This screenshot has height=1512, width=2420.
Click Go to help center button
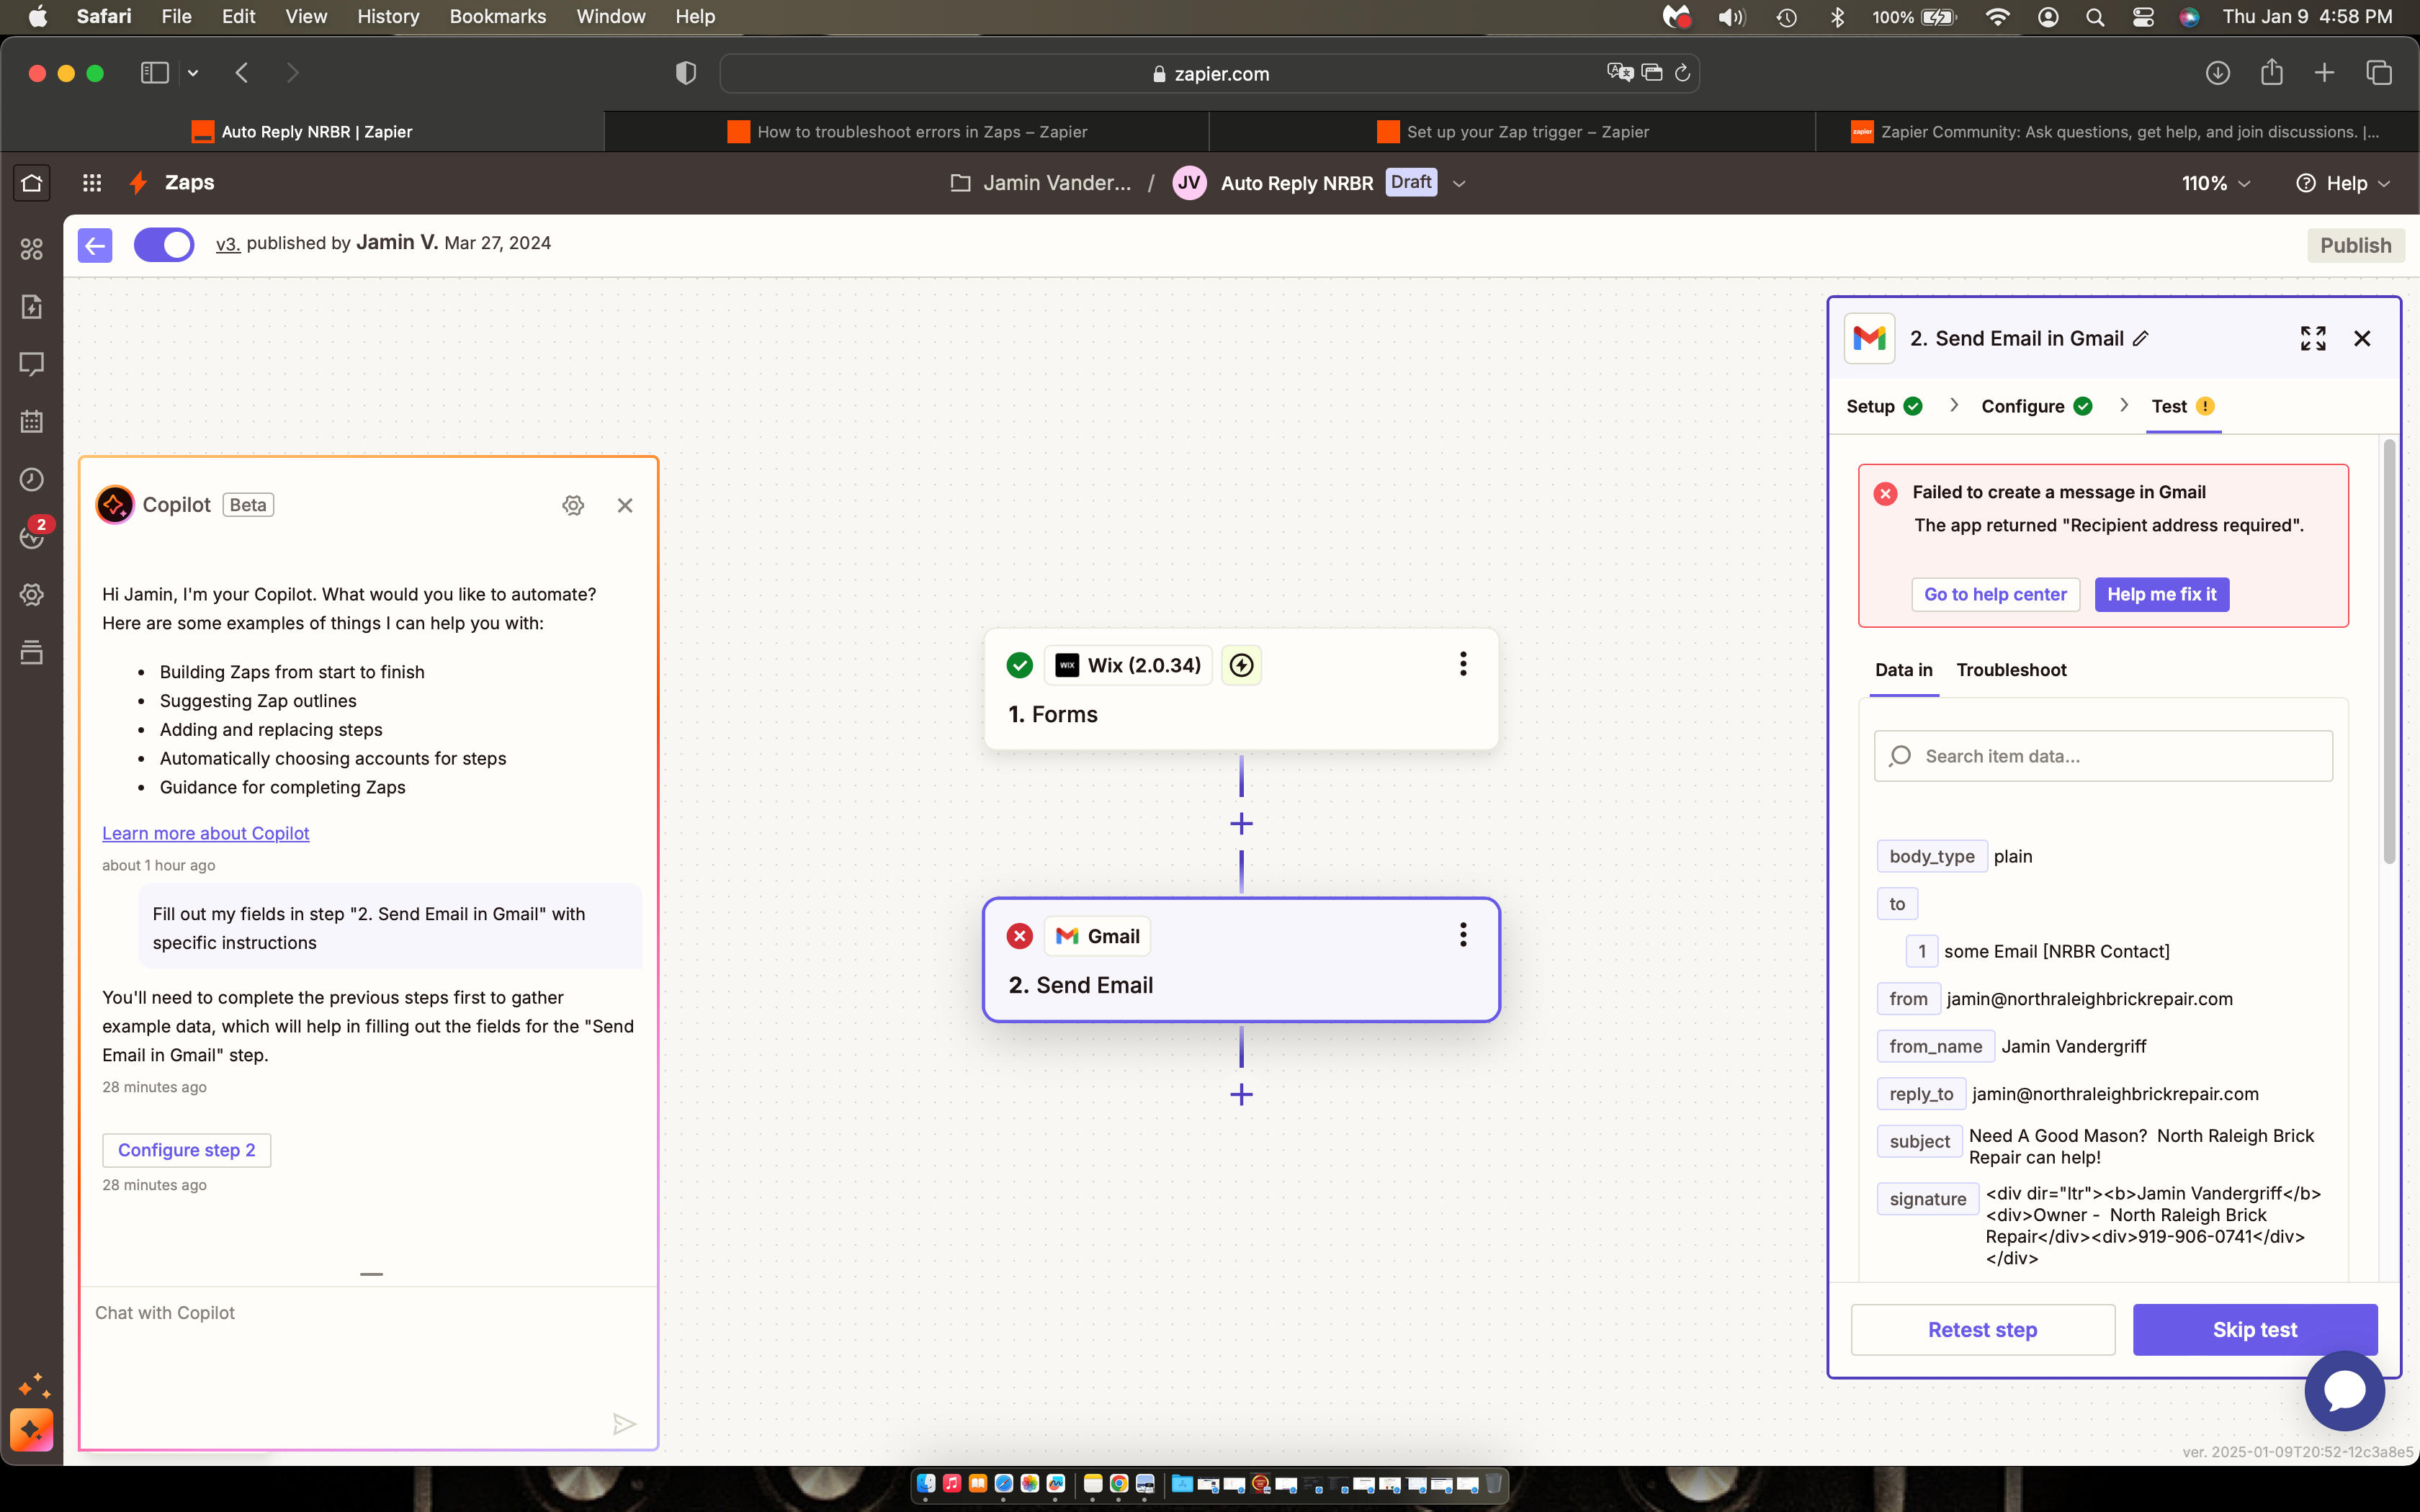(1995, 595)
